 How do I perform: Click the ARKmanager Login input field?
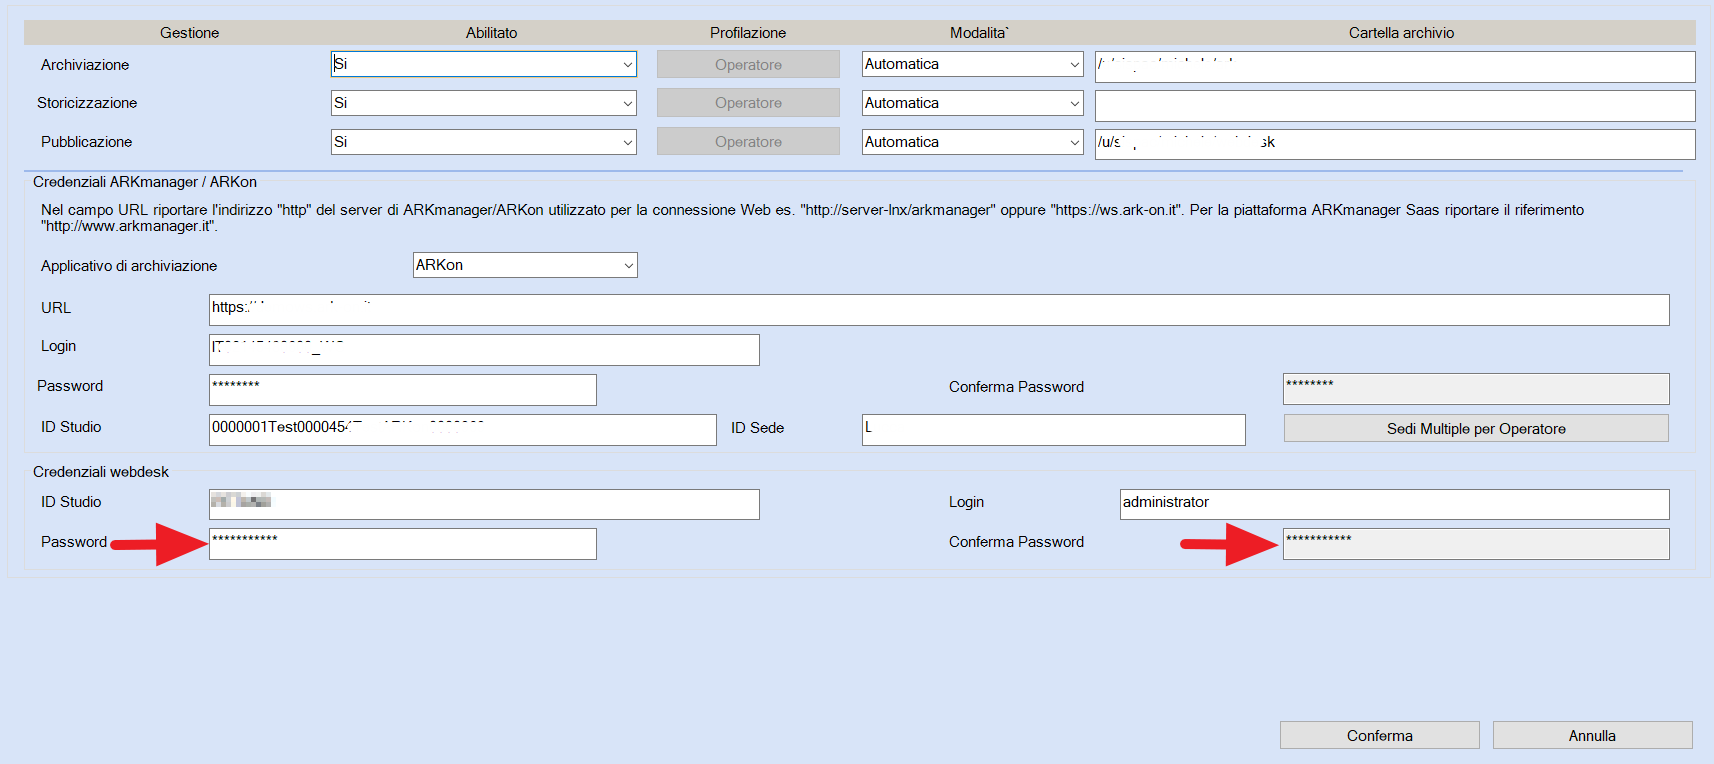pyautogui.click(x=484, y=350)
